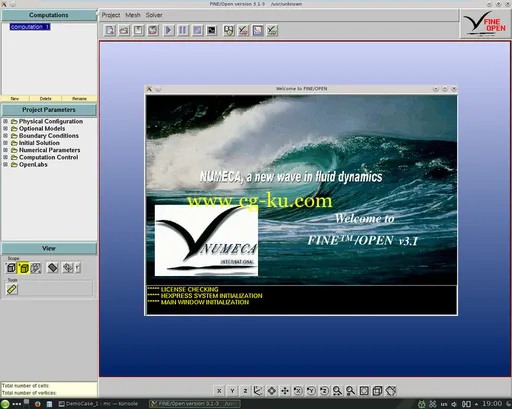Click the toolbar icon with green circle badge

(229, 30)
